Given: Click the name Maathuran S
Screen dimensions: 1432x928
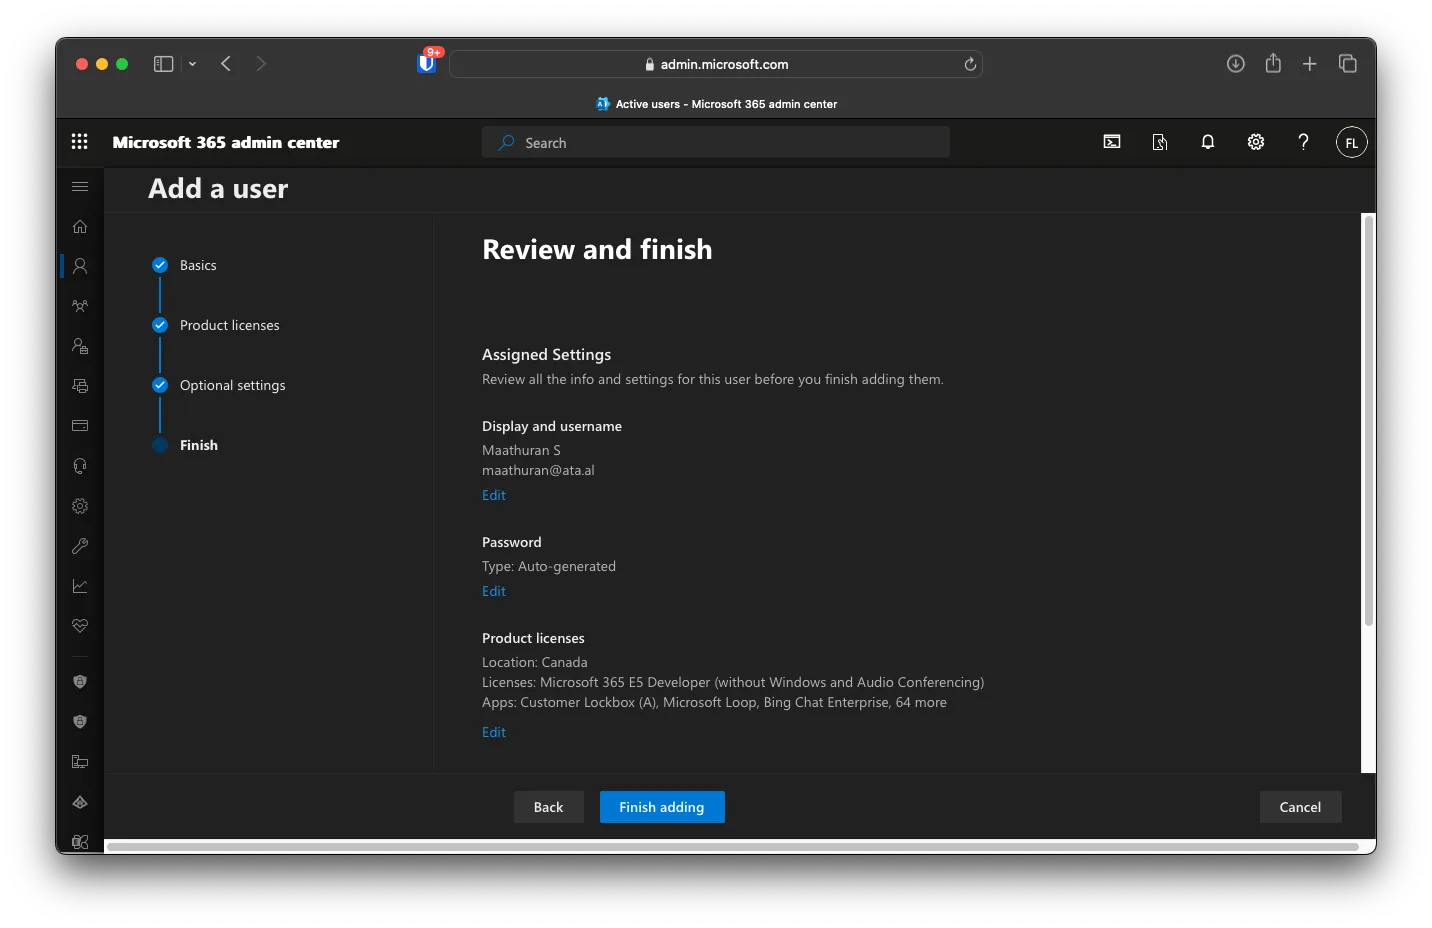Looking at the screenshot, I should [x=521, y=450].
